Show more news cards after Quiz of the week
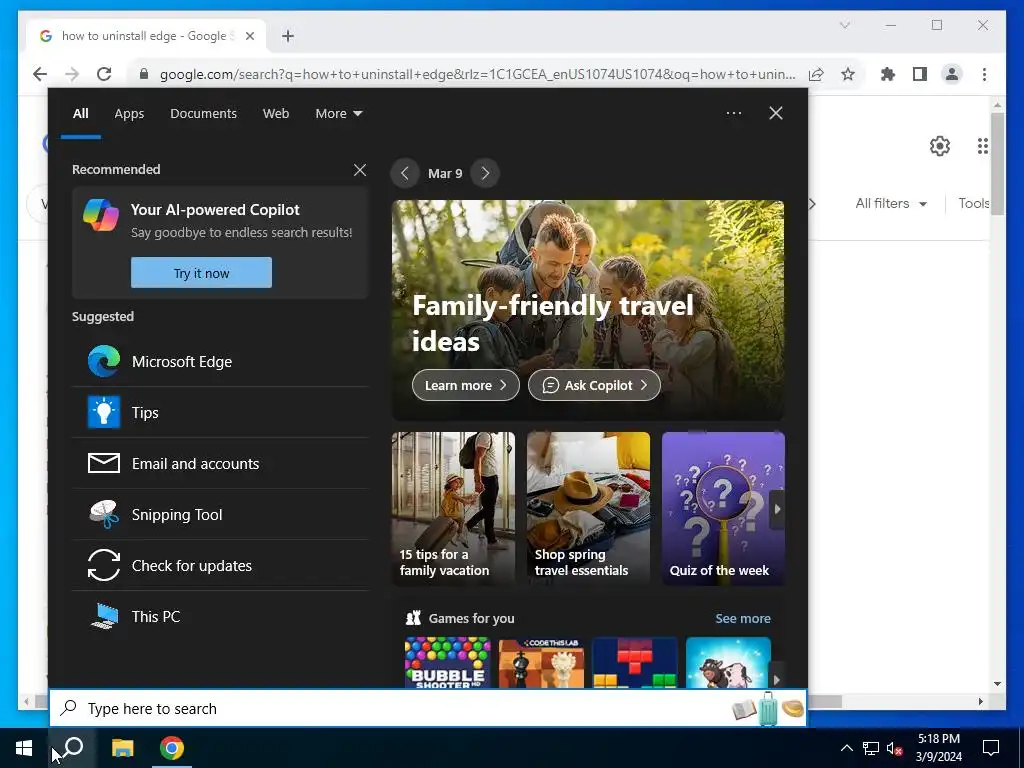1024x768 pixels. pos(777,509)
